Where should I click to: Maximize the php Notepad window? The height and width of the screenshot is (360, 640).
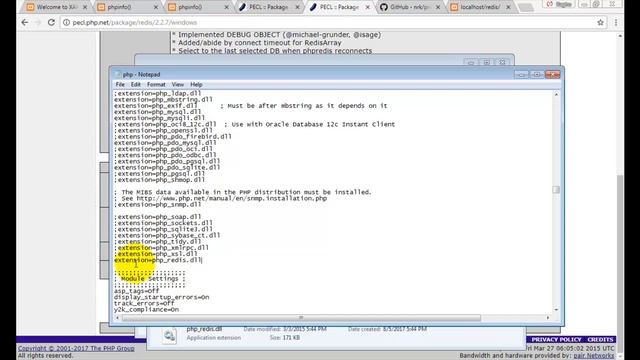536,74
